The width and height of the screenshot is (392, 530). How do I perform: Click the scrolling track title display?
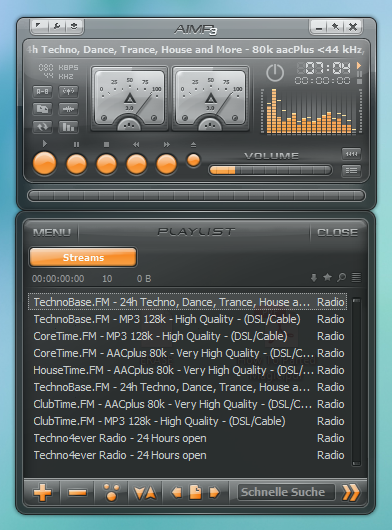tap(196, 50)
